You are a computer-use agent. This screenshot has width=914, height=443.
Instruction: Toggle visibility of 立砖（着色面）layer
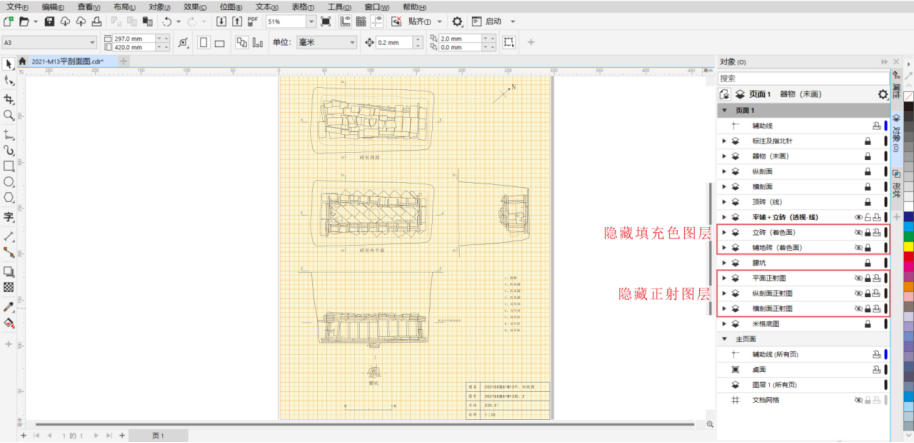pyautogui.click(x=857, y=232)
